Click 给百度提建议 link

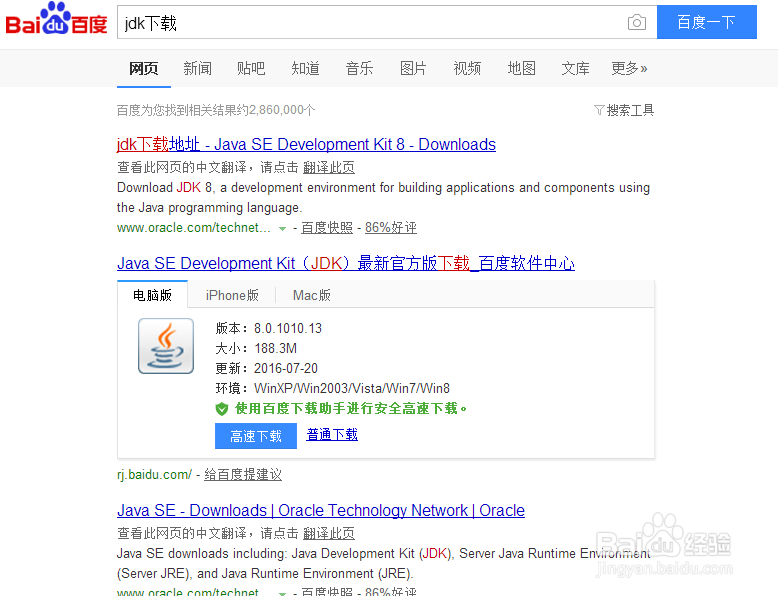click(x=243, y=475)
